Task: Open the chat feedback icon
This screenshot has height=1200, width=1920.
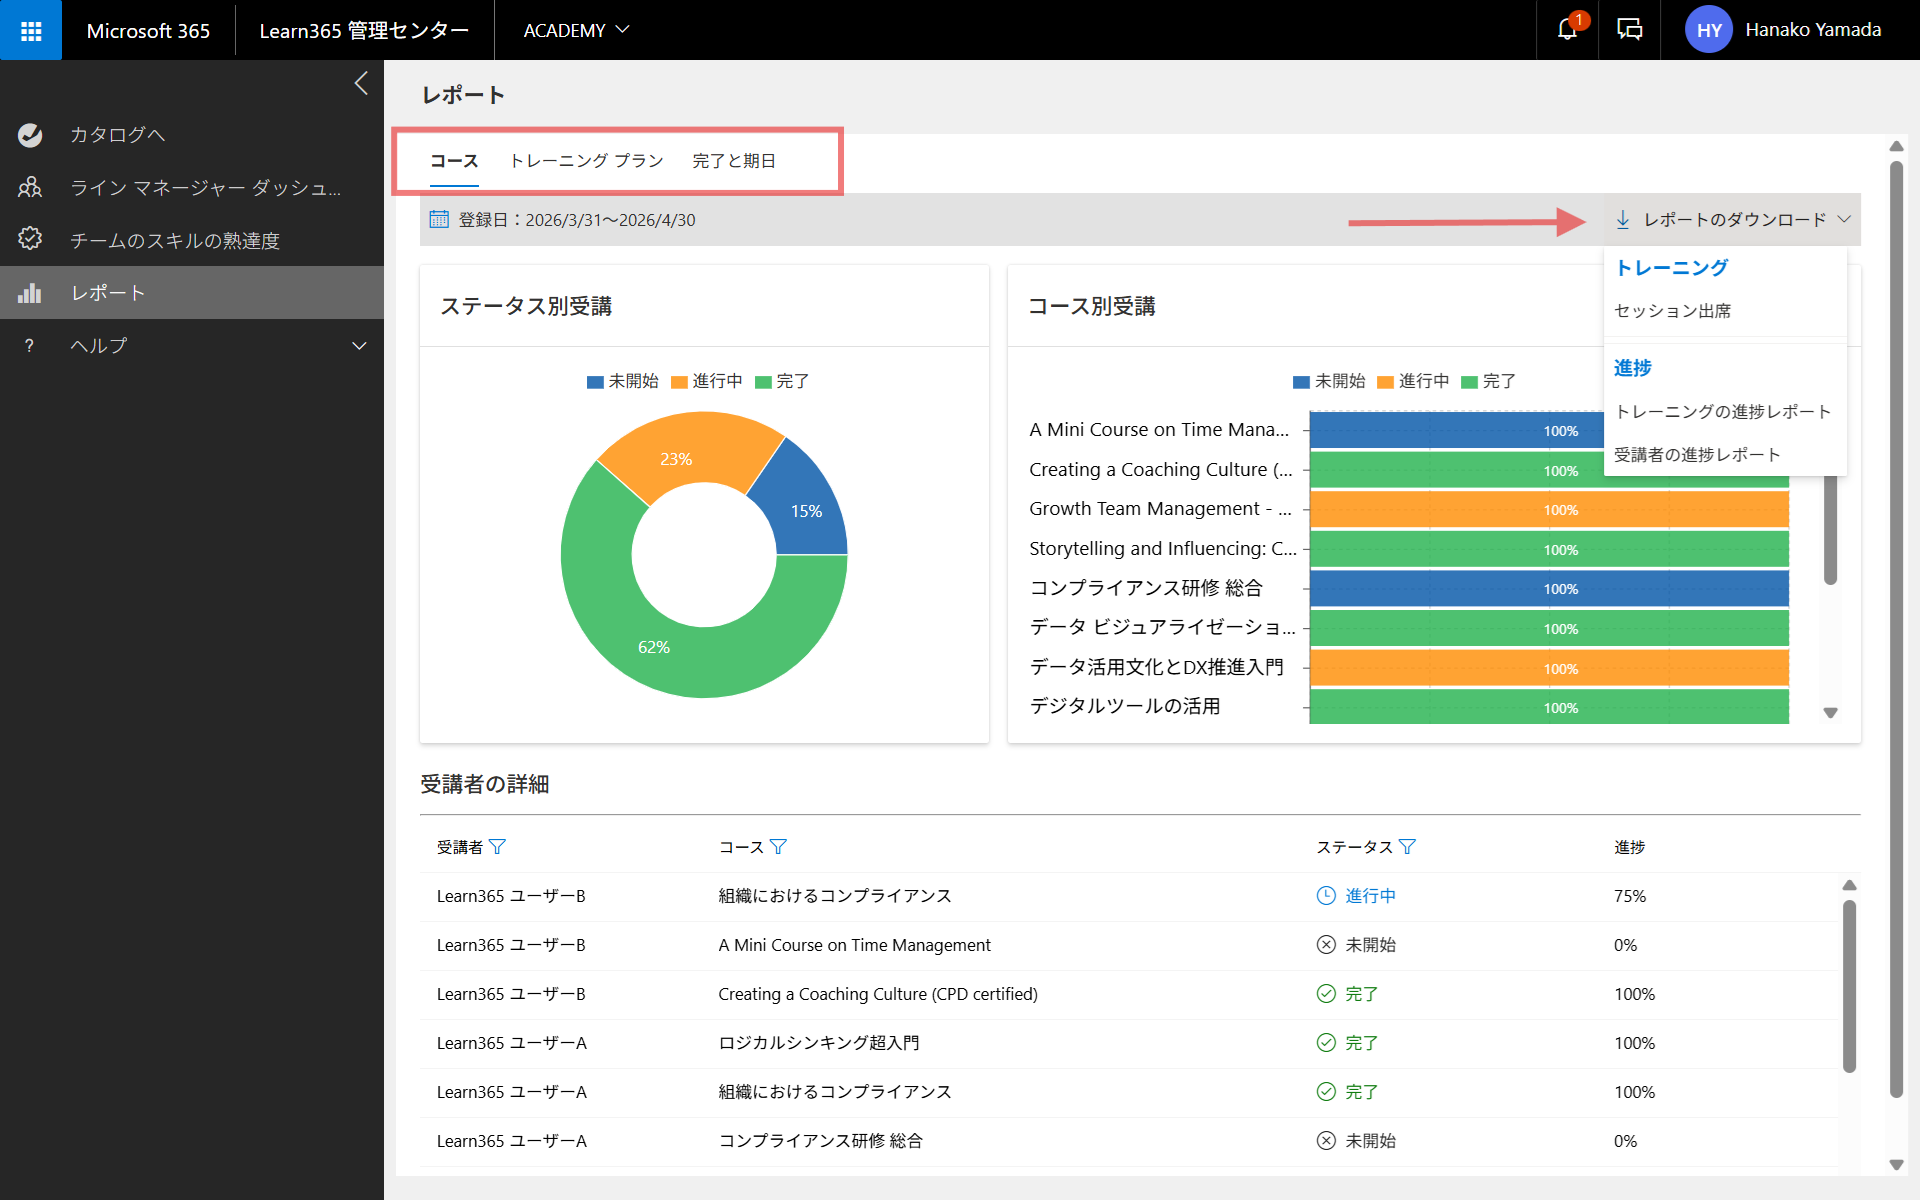Action: point(1630,30)
